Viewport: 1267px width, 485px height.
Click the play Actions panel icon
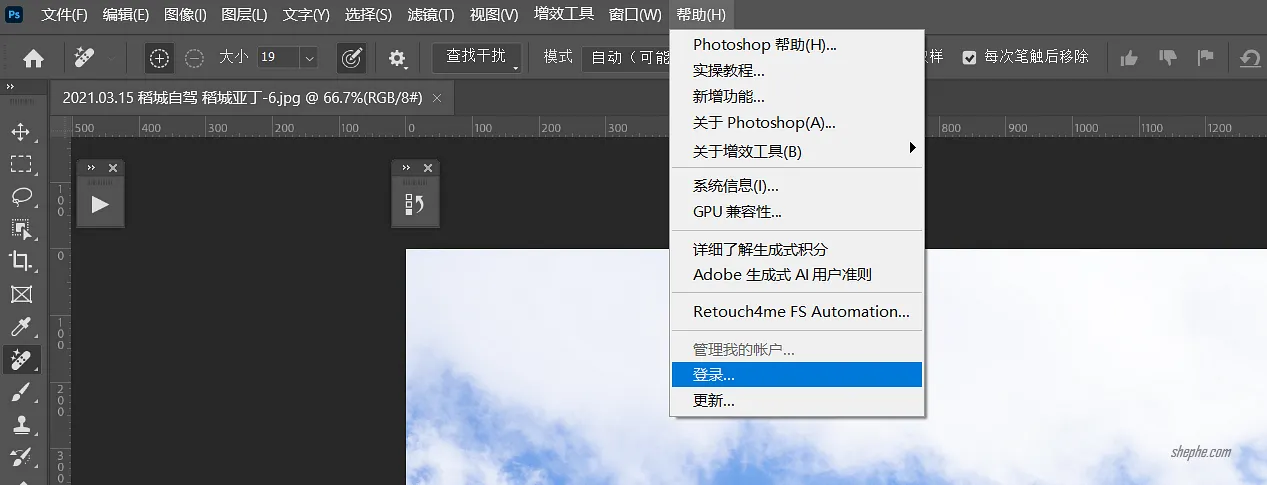tap(100, 205)
